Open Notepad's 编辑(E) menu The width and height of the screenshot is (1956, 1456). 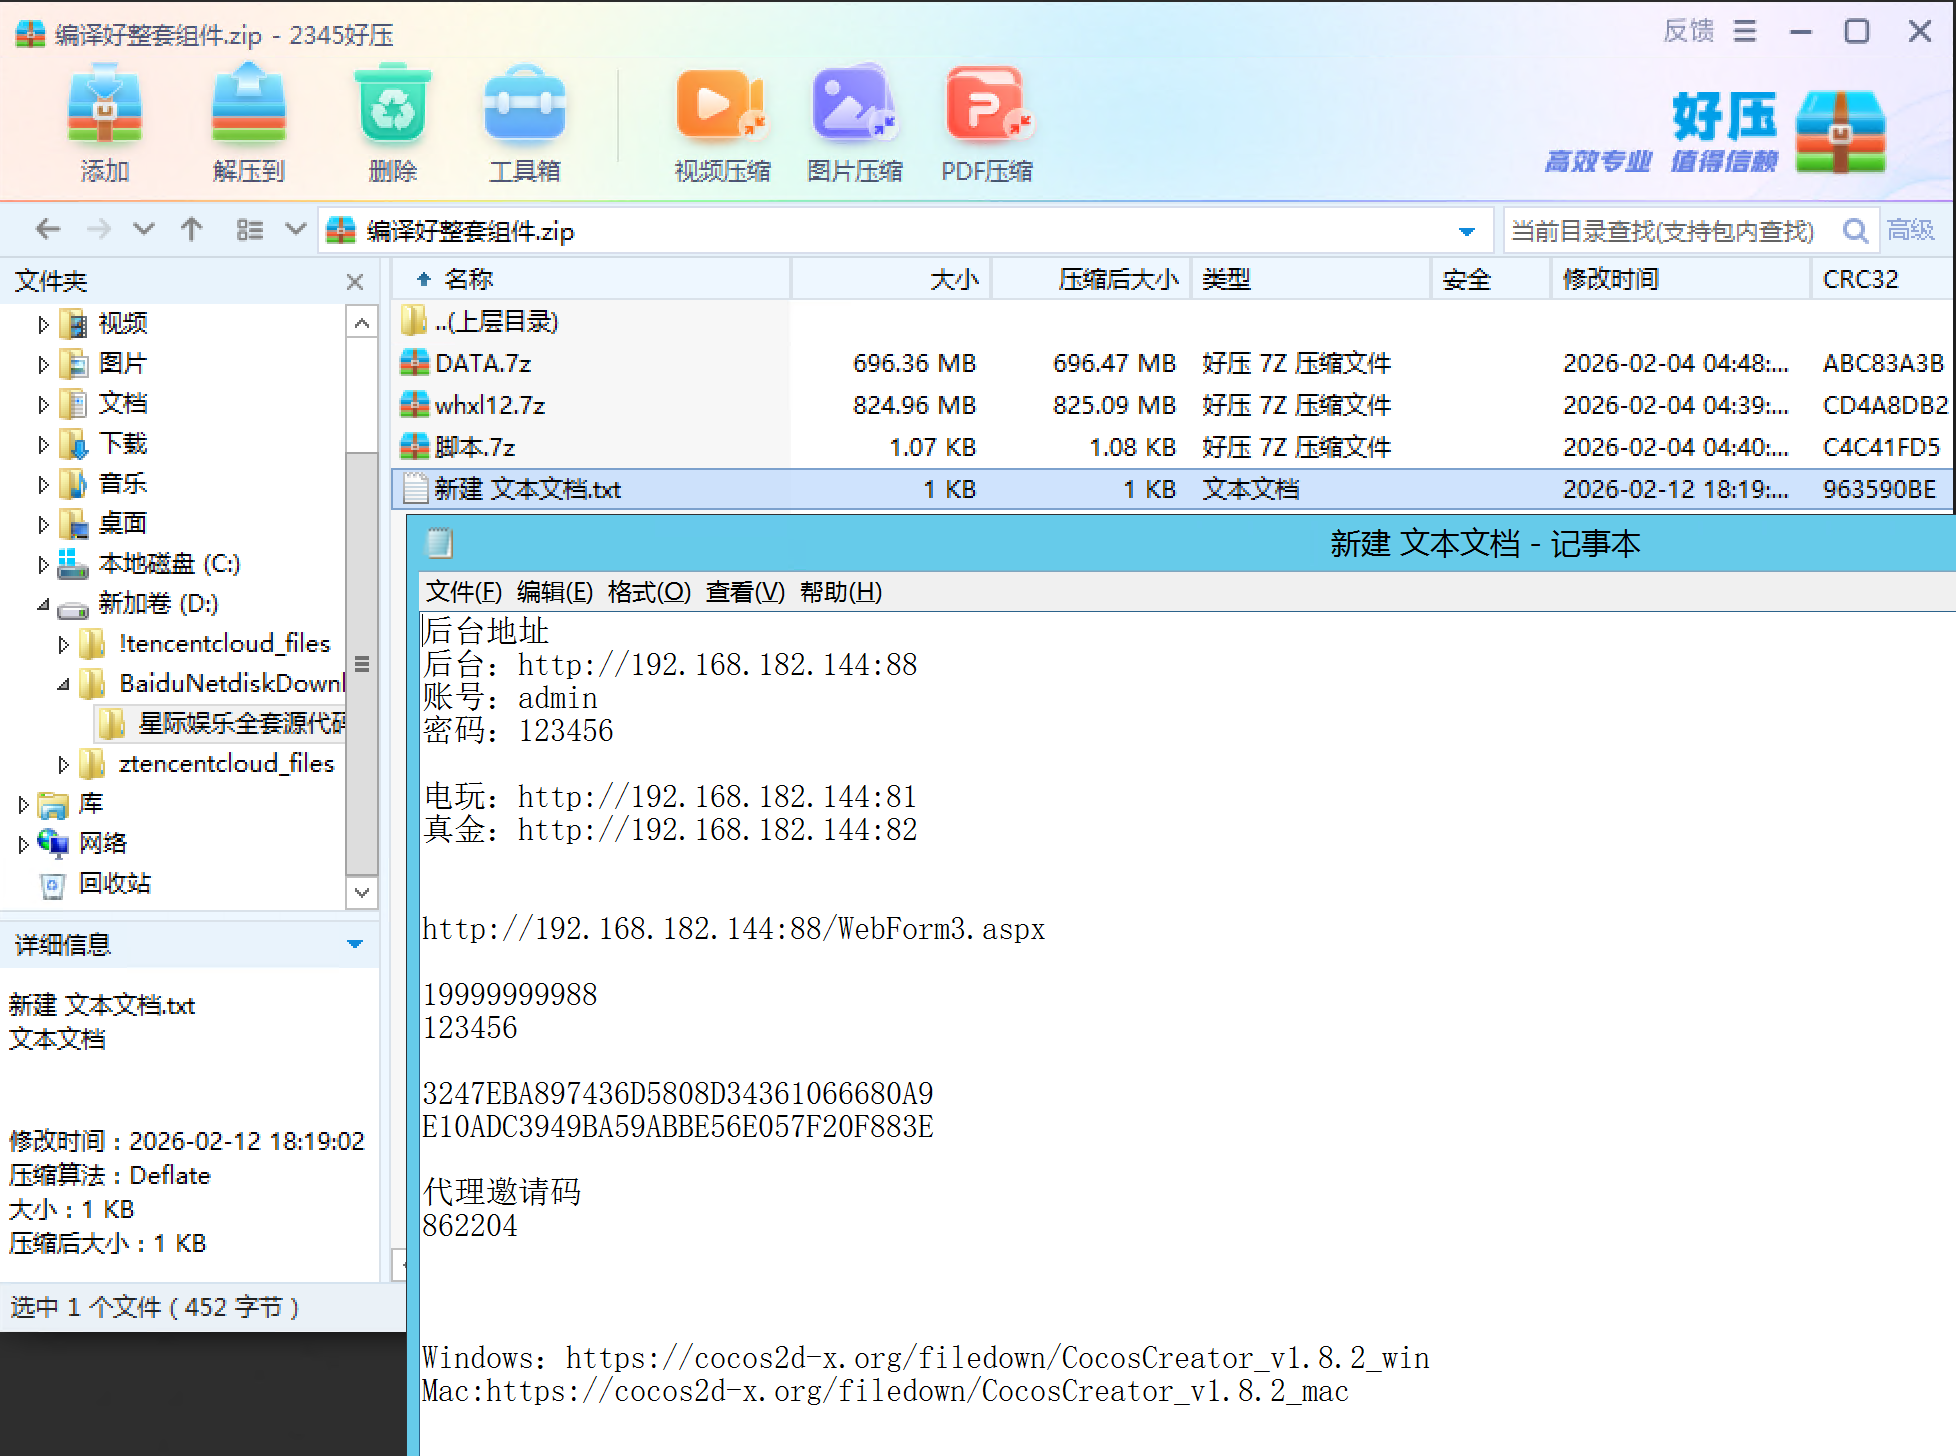555,592
